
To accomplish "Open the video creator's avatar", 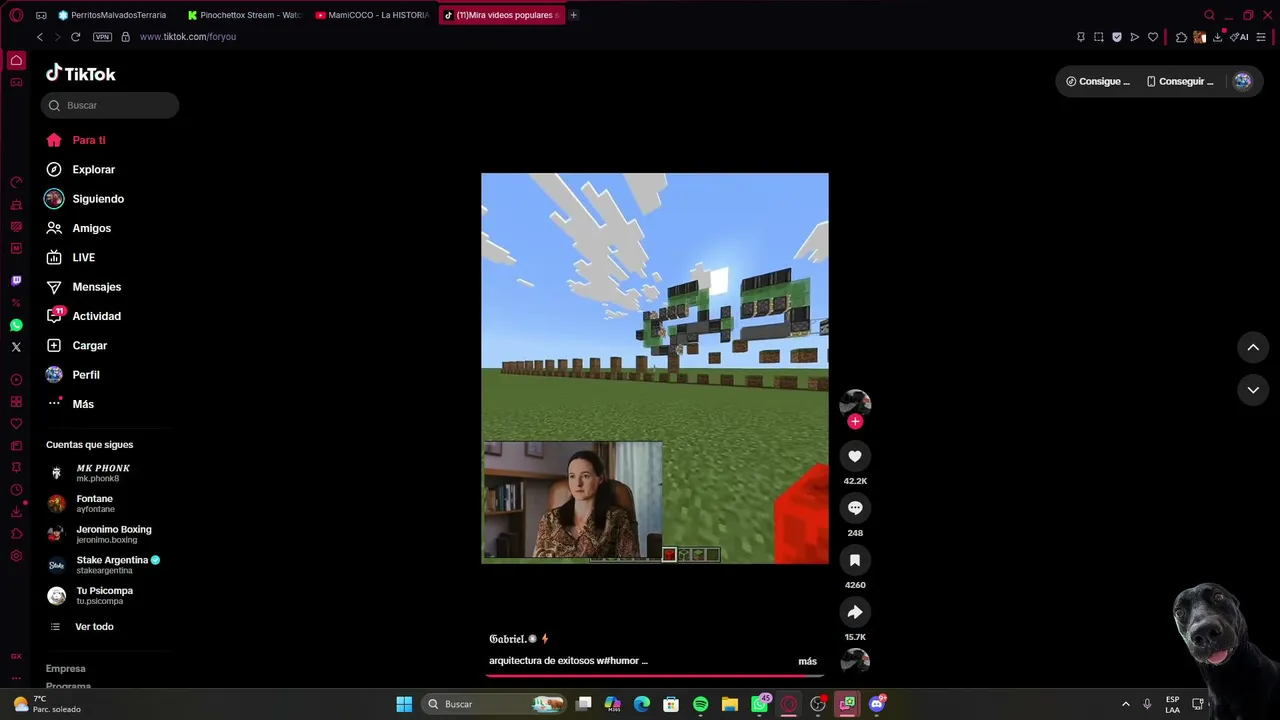I will [855, 402].
